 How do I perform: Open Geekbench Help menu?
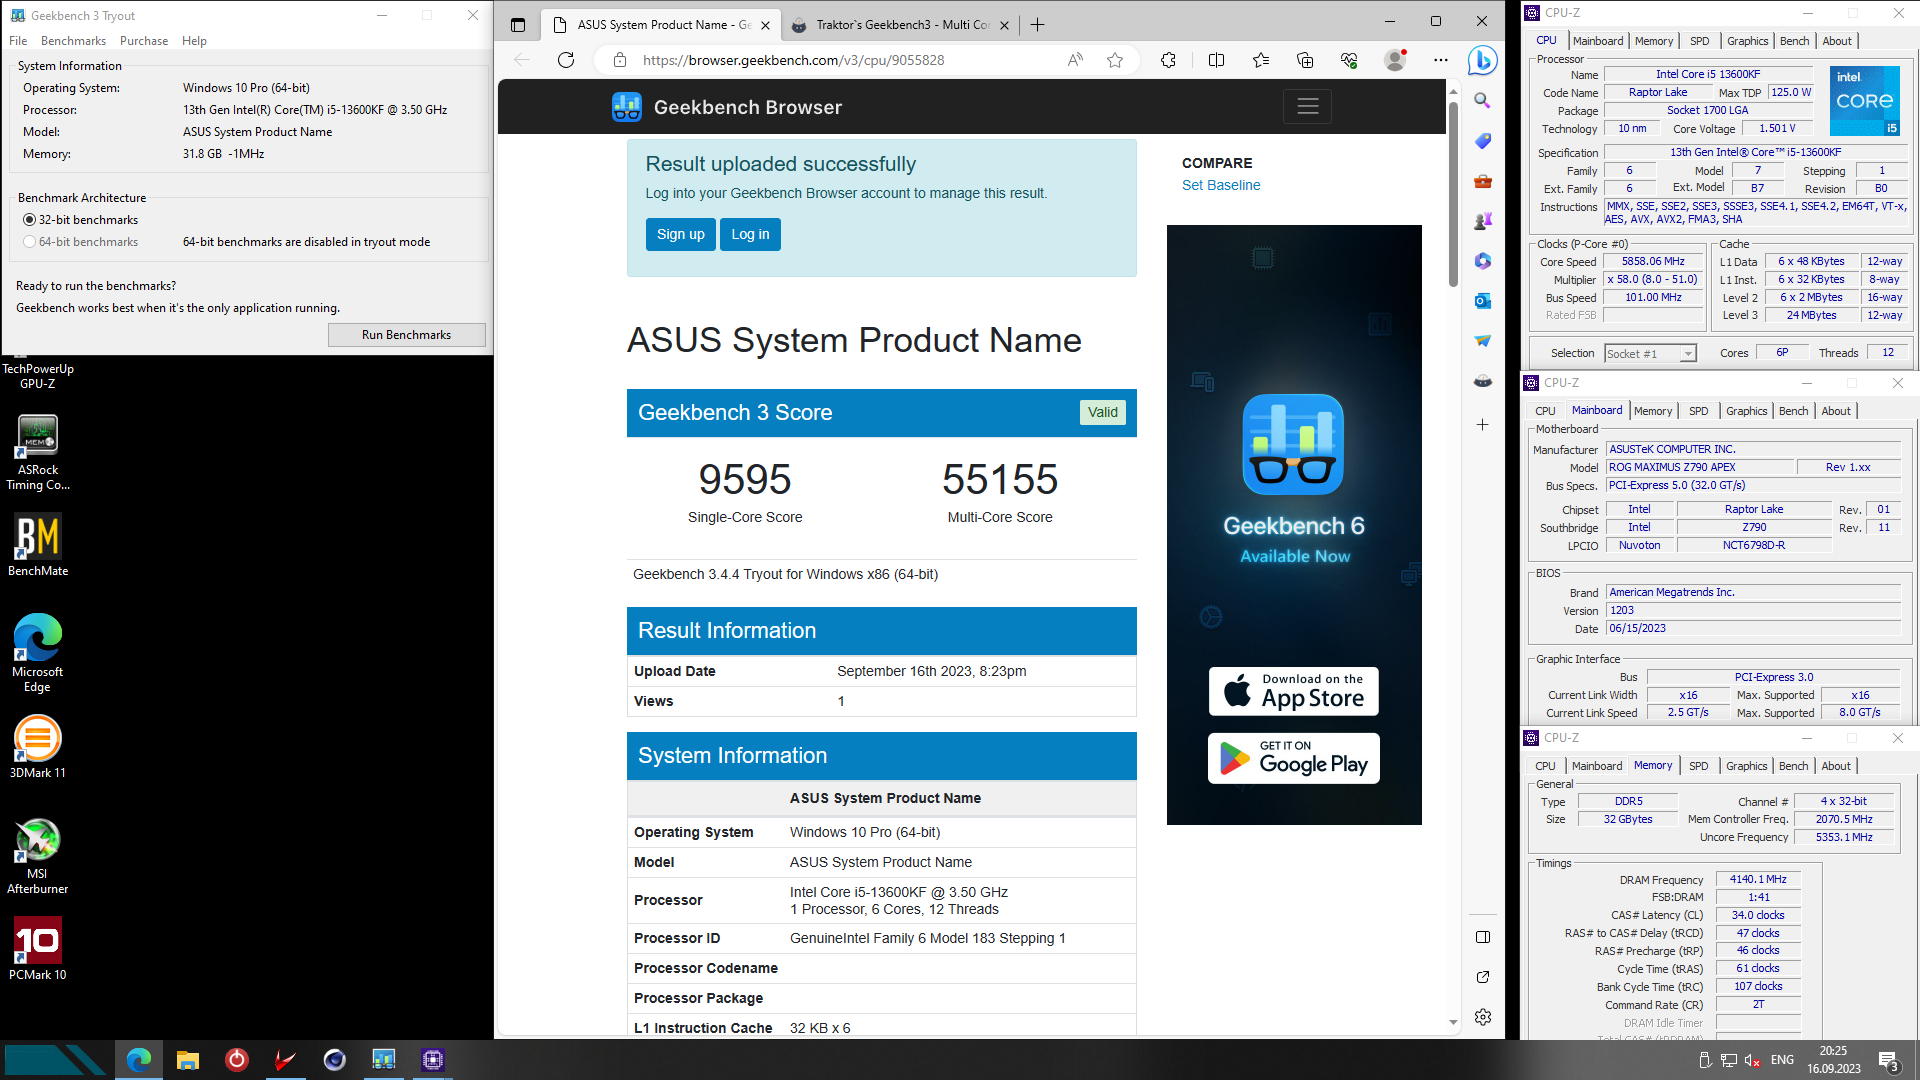point(194,41)
